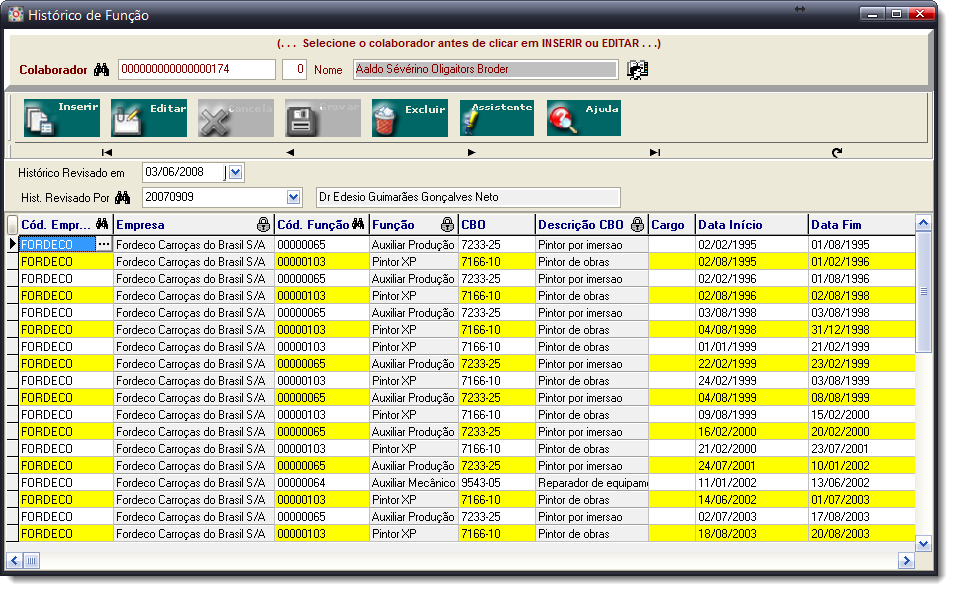Click Data Fim cell 31/12/1998

point(861,330)
